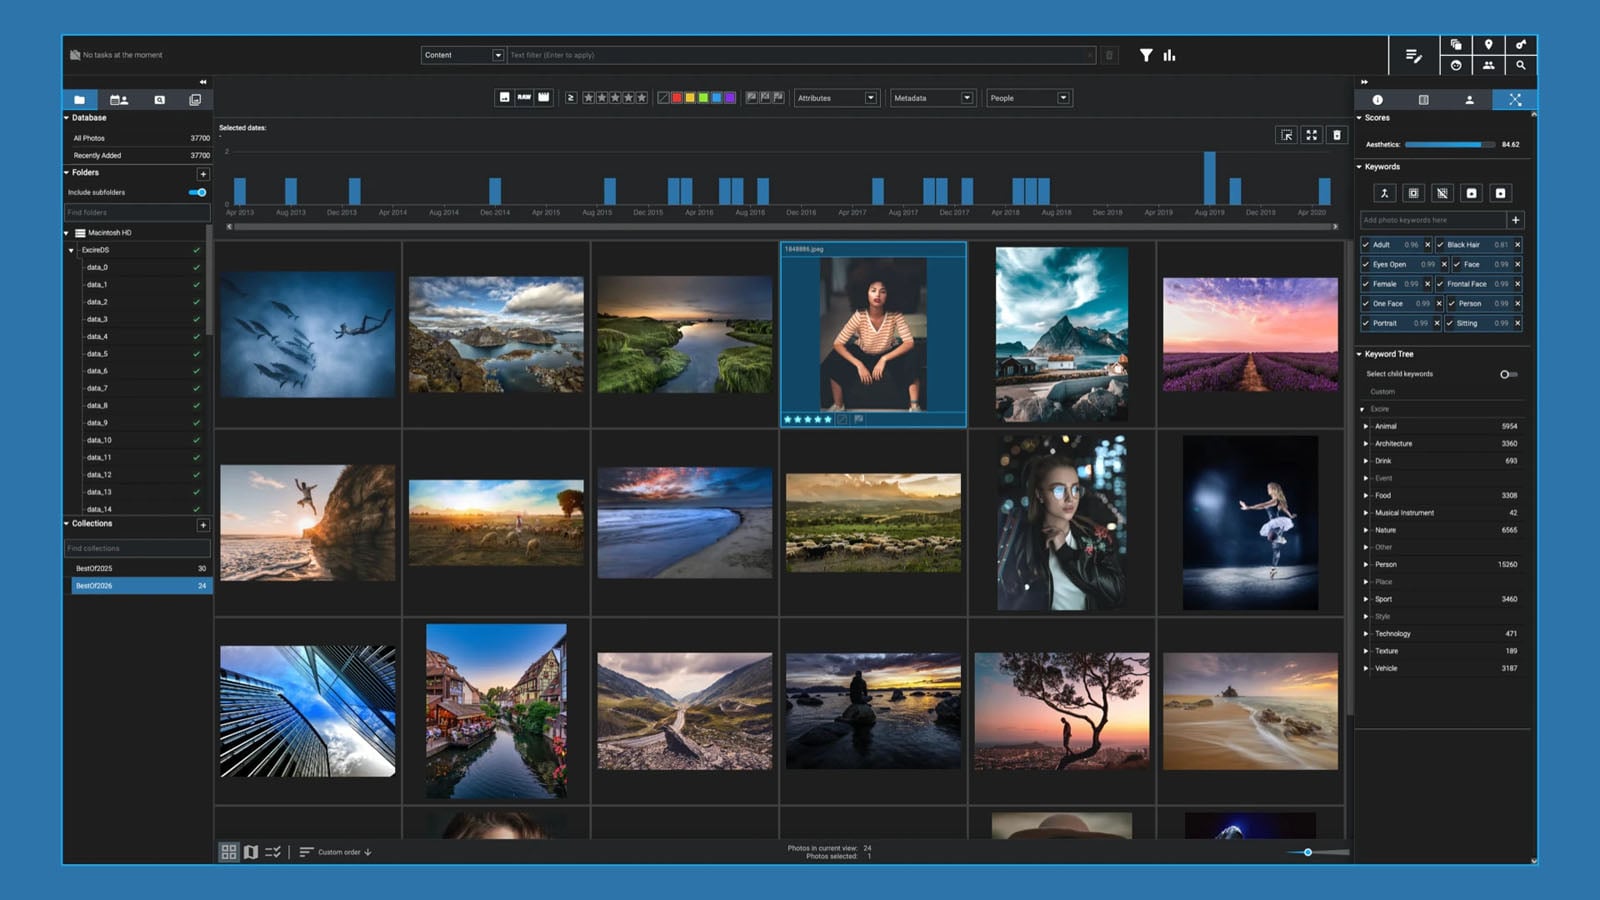
Task: Select the BestOf2025 collection
Action: pyautogui.click(x=140, y=568)
